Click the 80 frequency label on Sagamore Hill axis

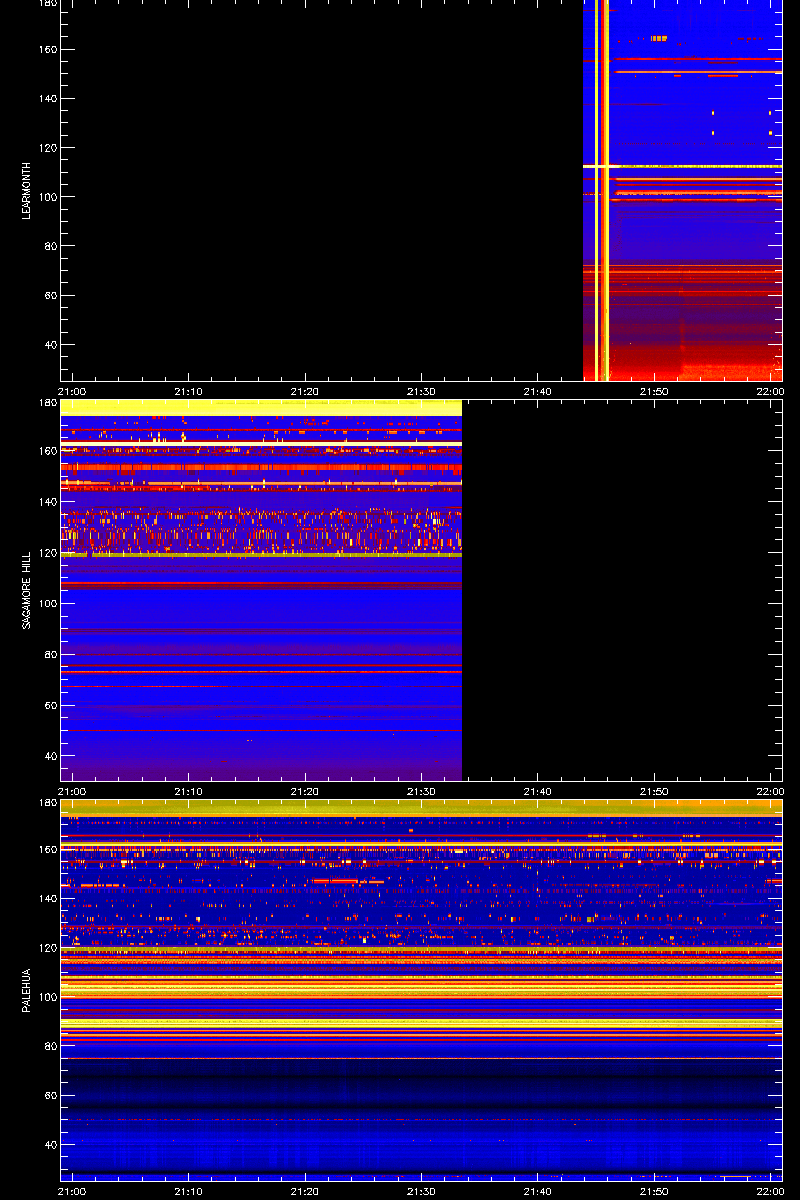coord(52,655)
